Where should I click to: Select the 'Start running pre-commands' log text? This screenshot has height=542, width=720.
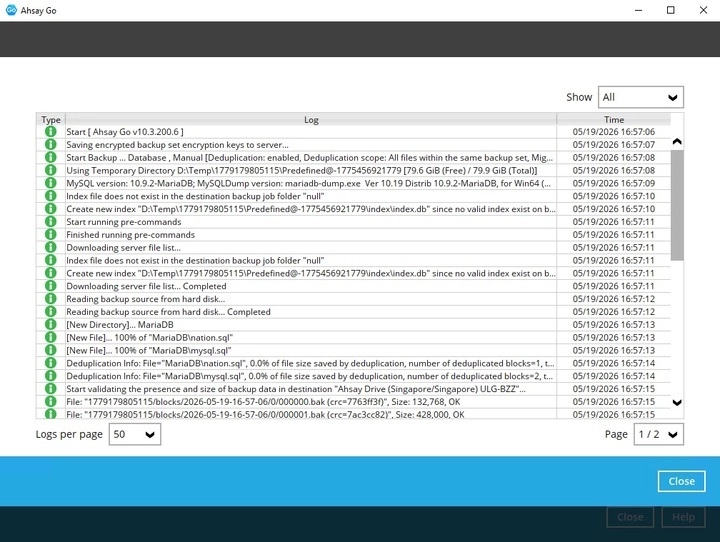point(124,222)
